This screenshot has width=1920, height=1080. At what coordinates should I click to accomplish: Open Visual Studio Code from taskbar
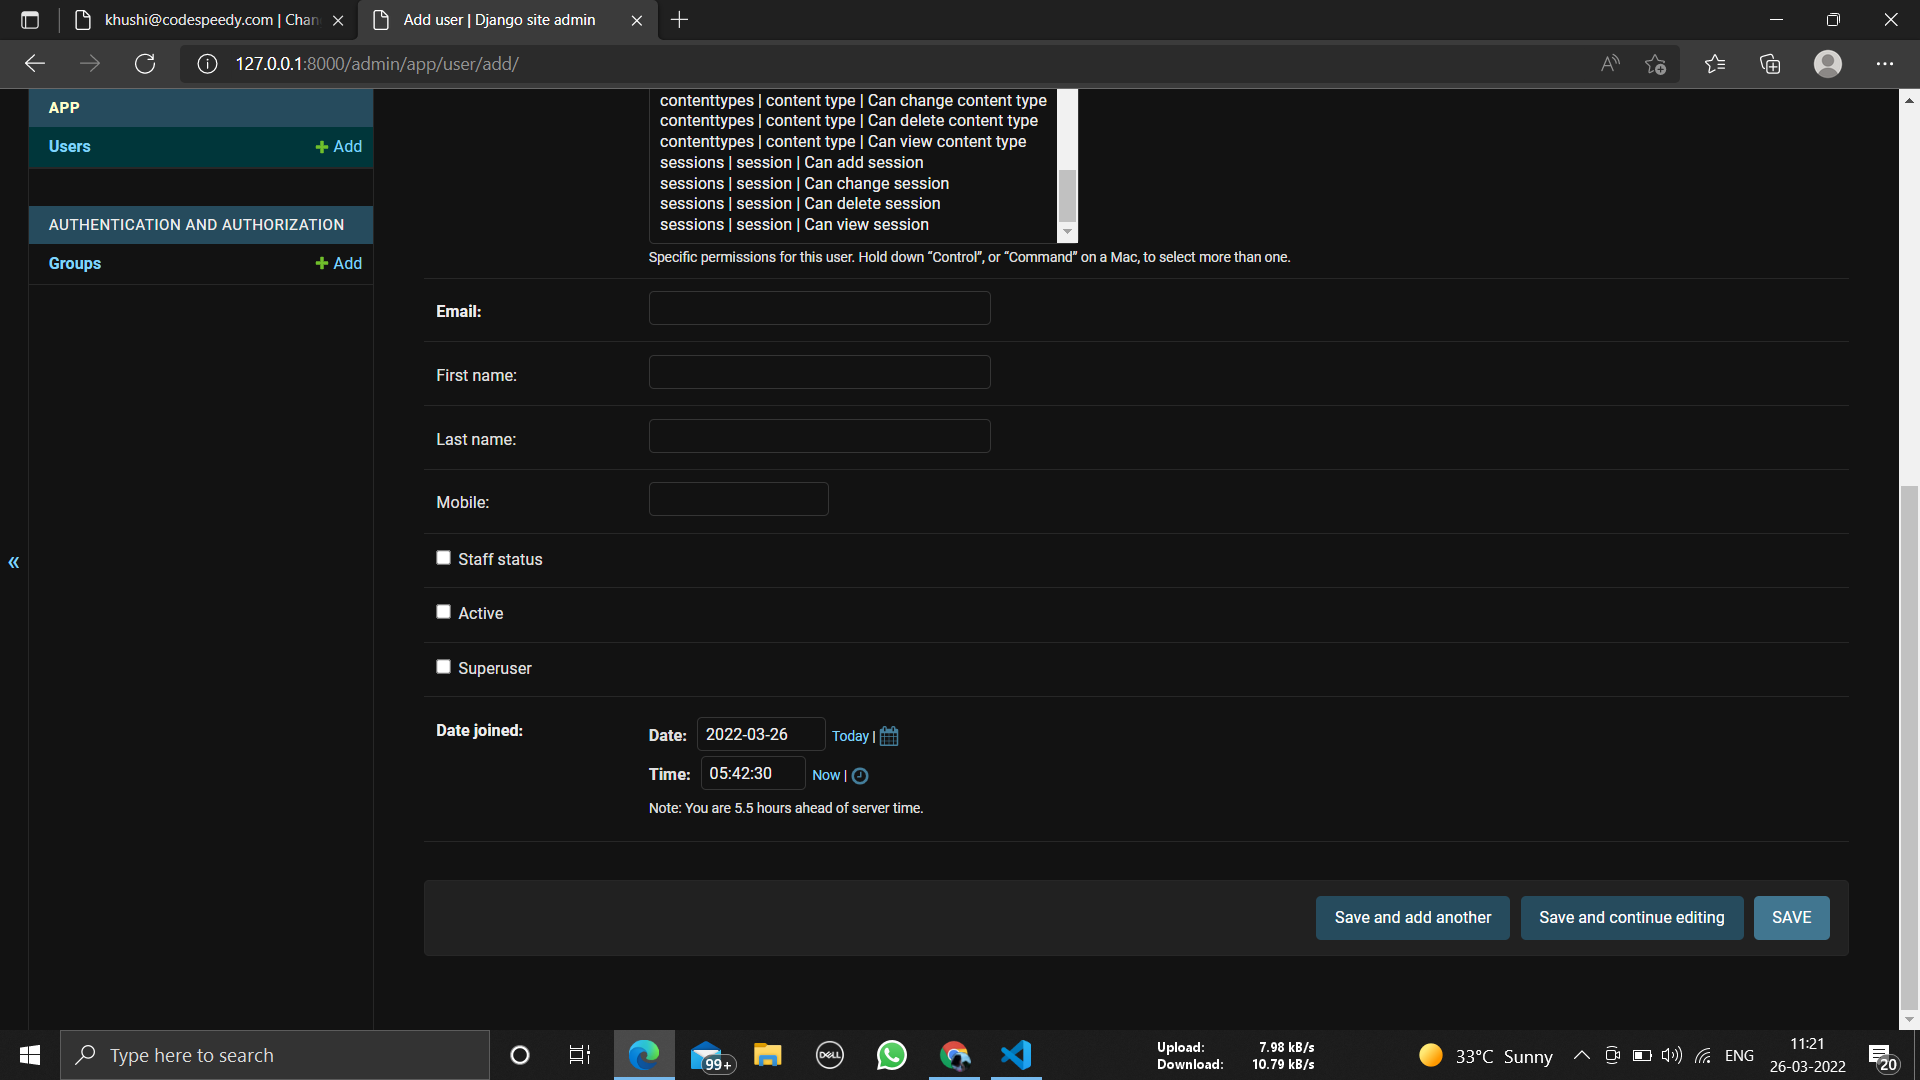[1016, 1055]
